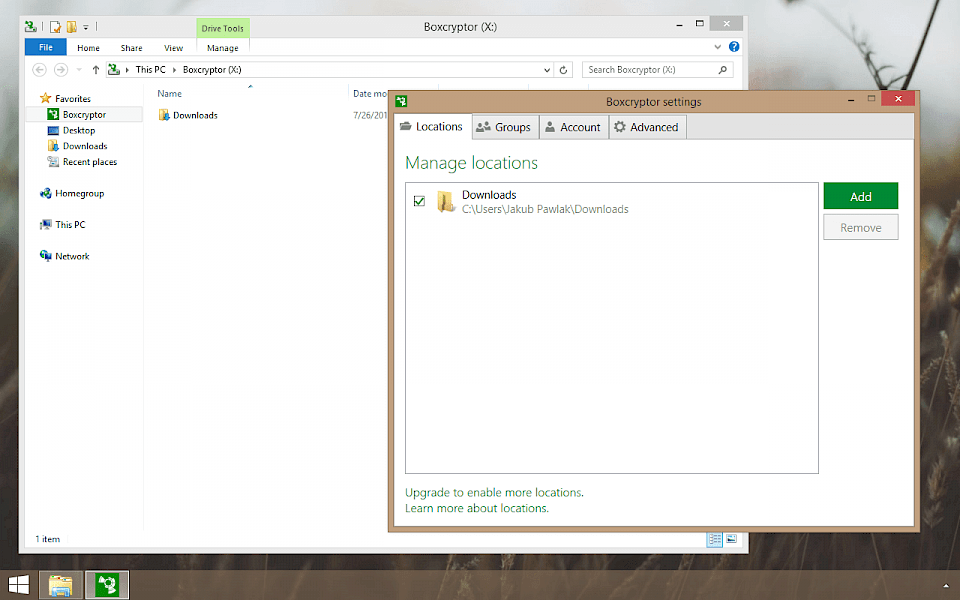Image resolution: width=960 pixels, height=600 pixels.
Task: Maximize the Boxcryptor (X:) Explorer window
Action: [700, 24]
